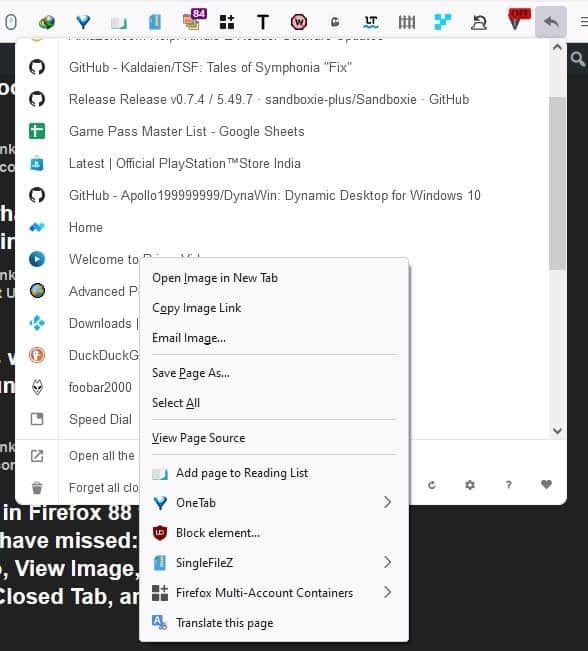Screen dimensions: 588x651
Task: Click the OneTab funnel icon in toolbar
Action: point(83,22)
